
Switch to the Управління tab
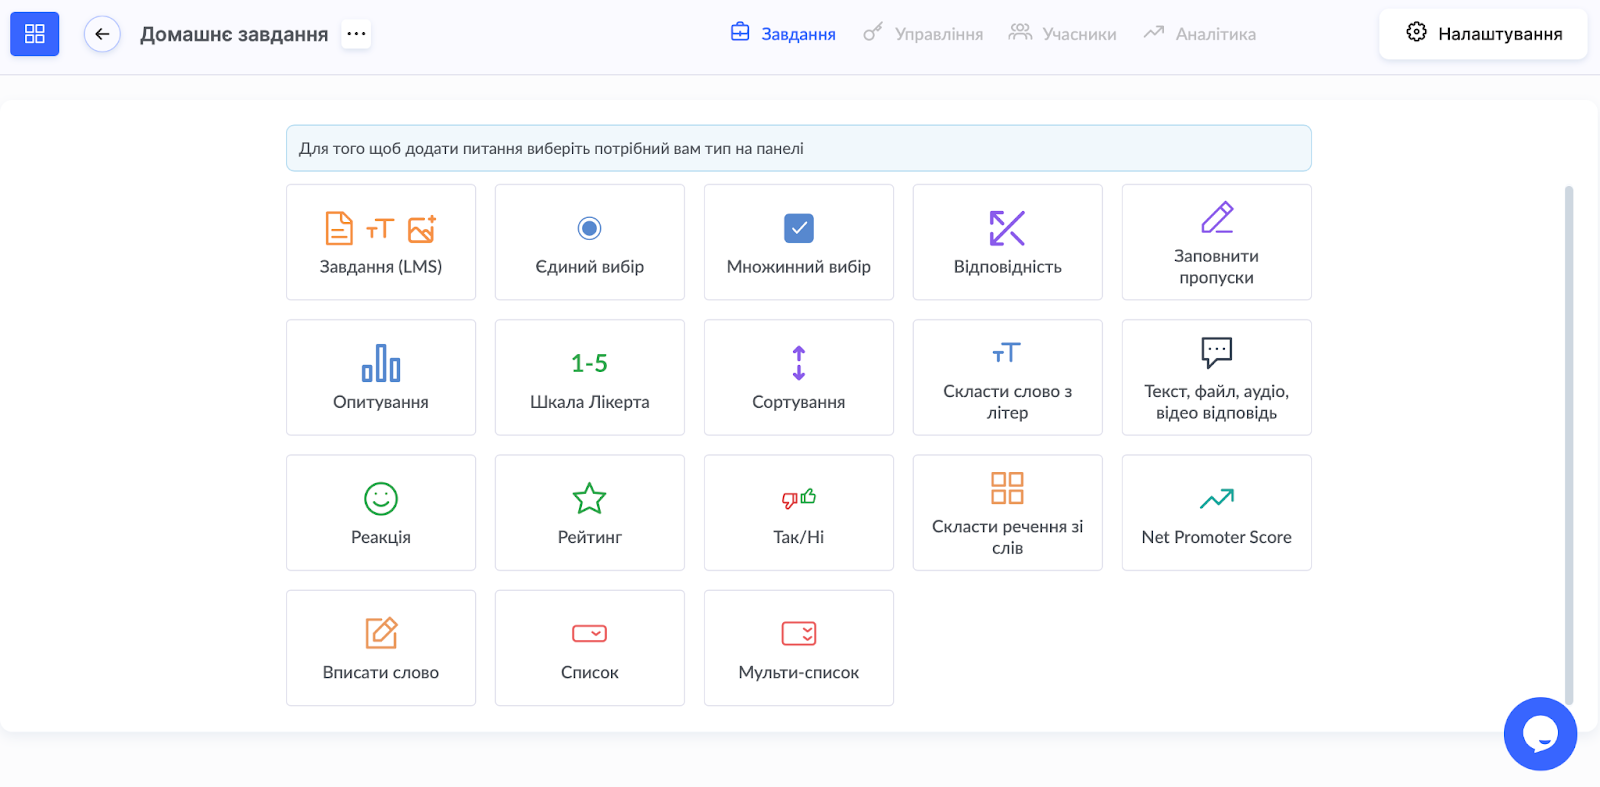click(x=923, y=34)
